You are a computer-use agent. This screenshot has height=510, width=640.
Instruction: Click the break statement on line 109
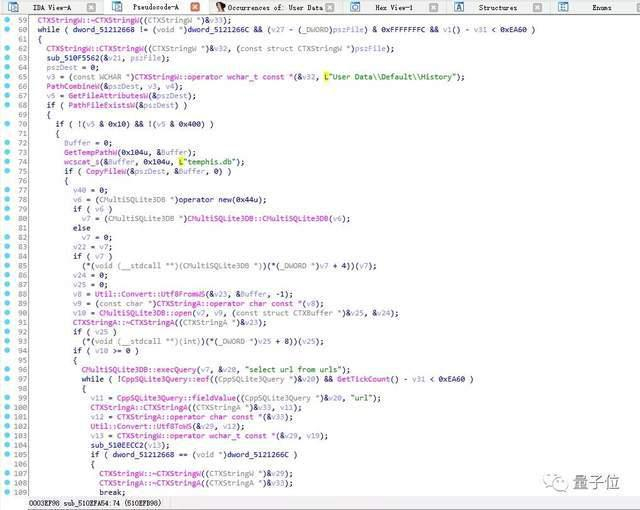coord(112,492)
